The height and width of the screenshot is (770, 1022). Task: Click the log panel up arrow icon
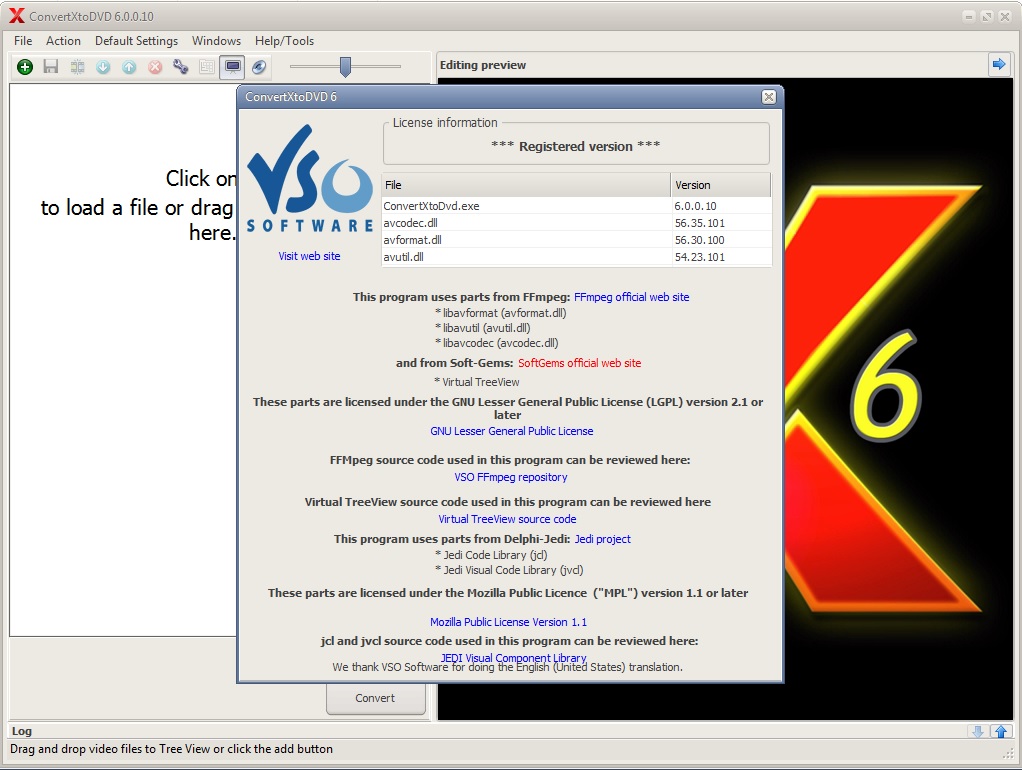pyautogui.click(x=1001, y=732)
